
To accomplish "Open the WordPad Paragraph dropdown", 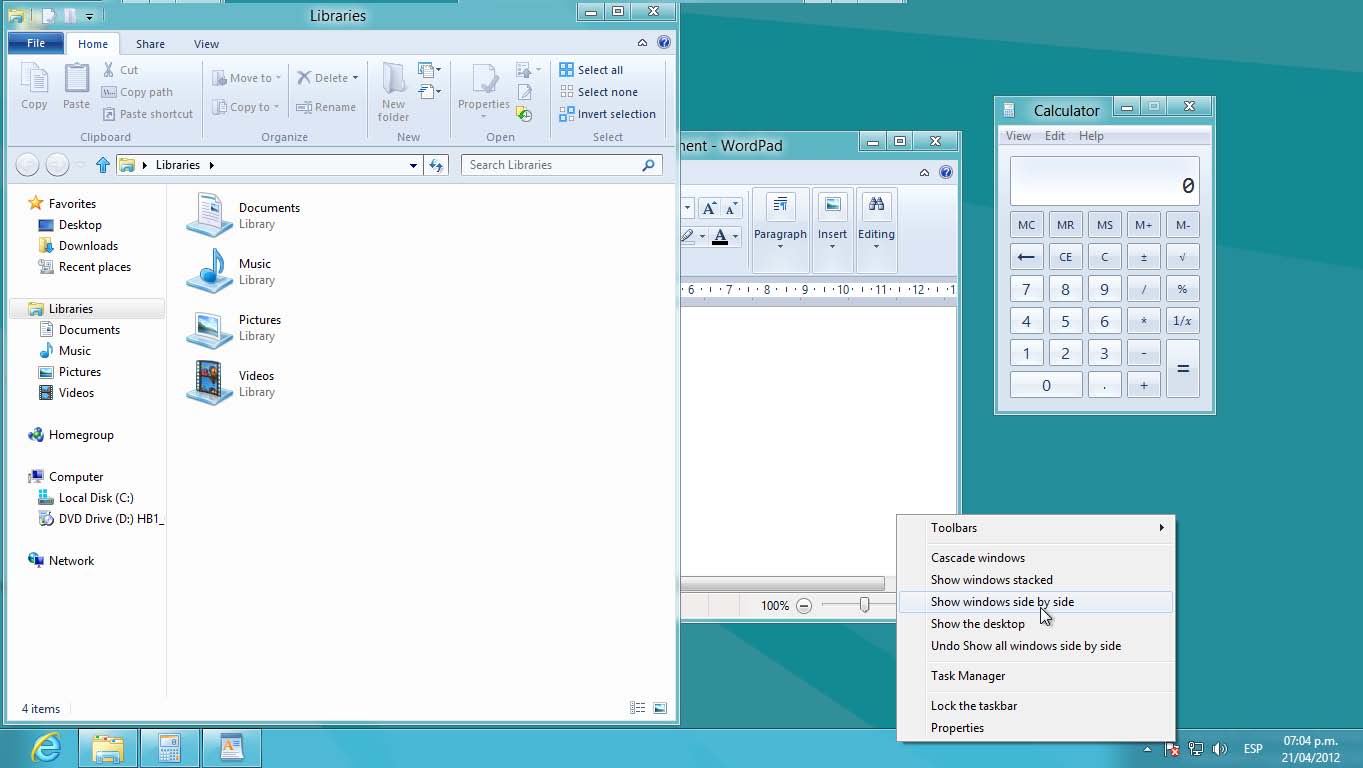I will coord(780,218).
